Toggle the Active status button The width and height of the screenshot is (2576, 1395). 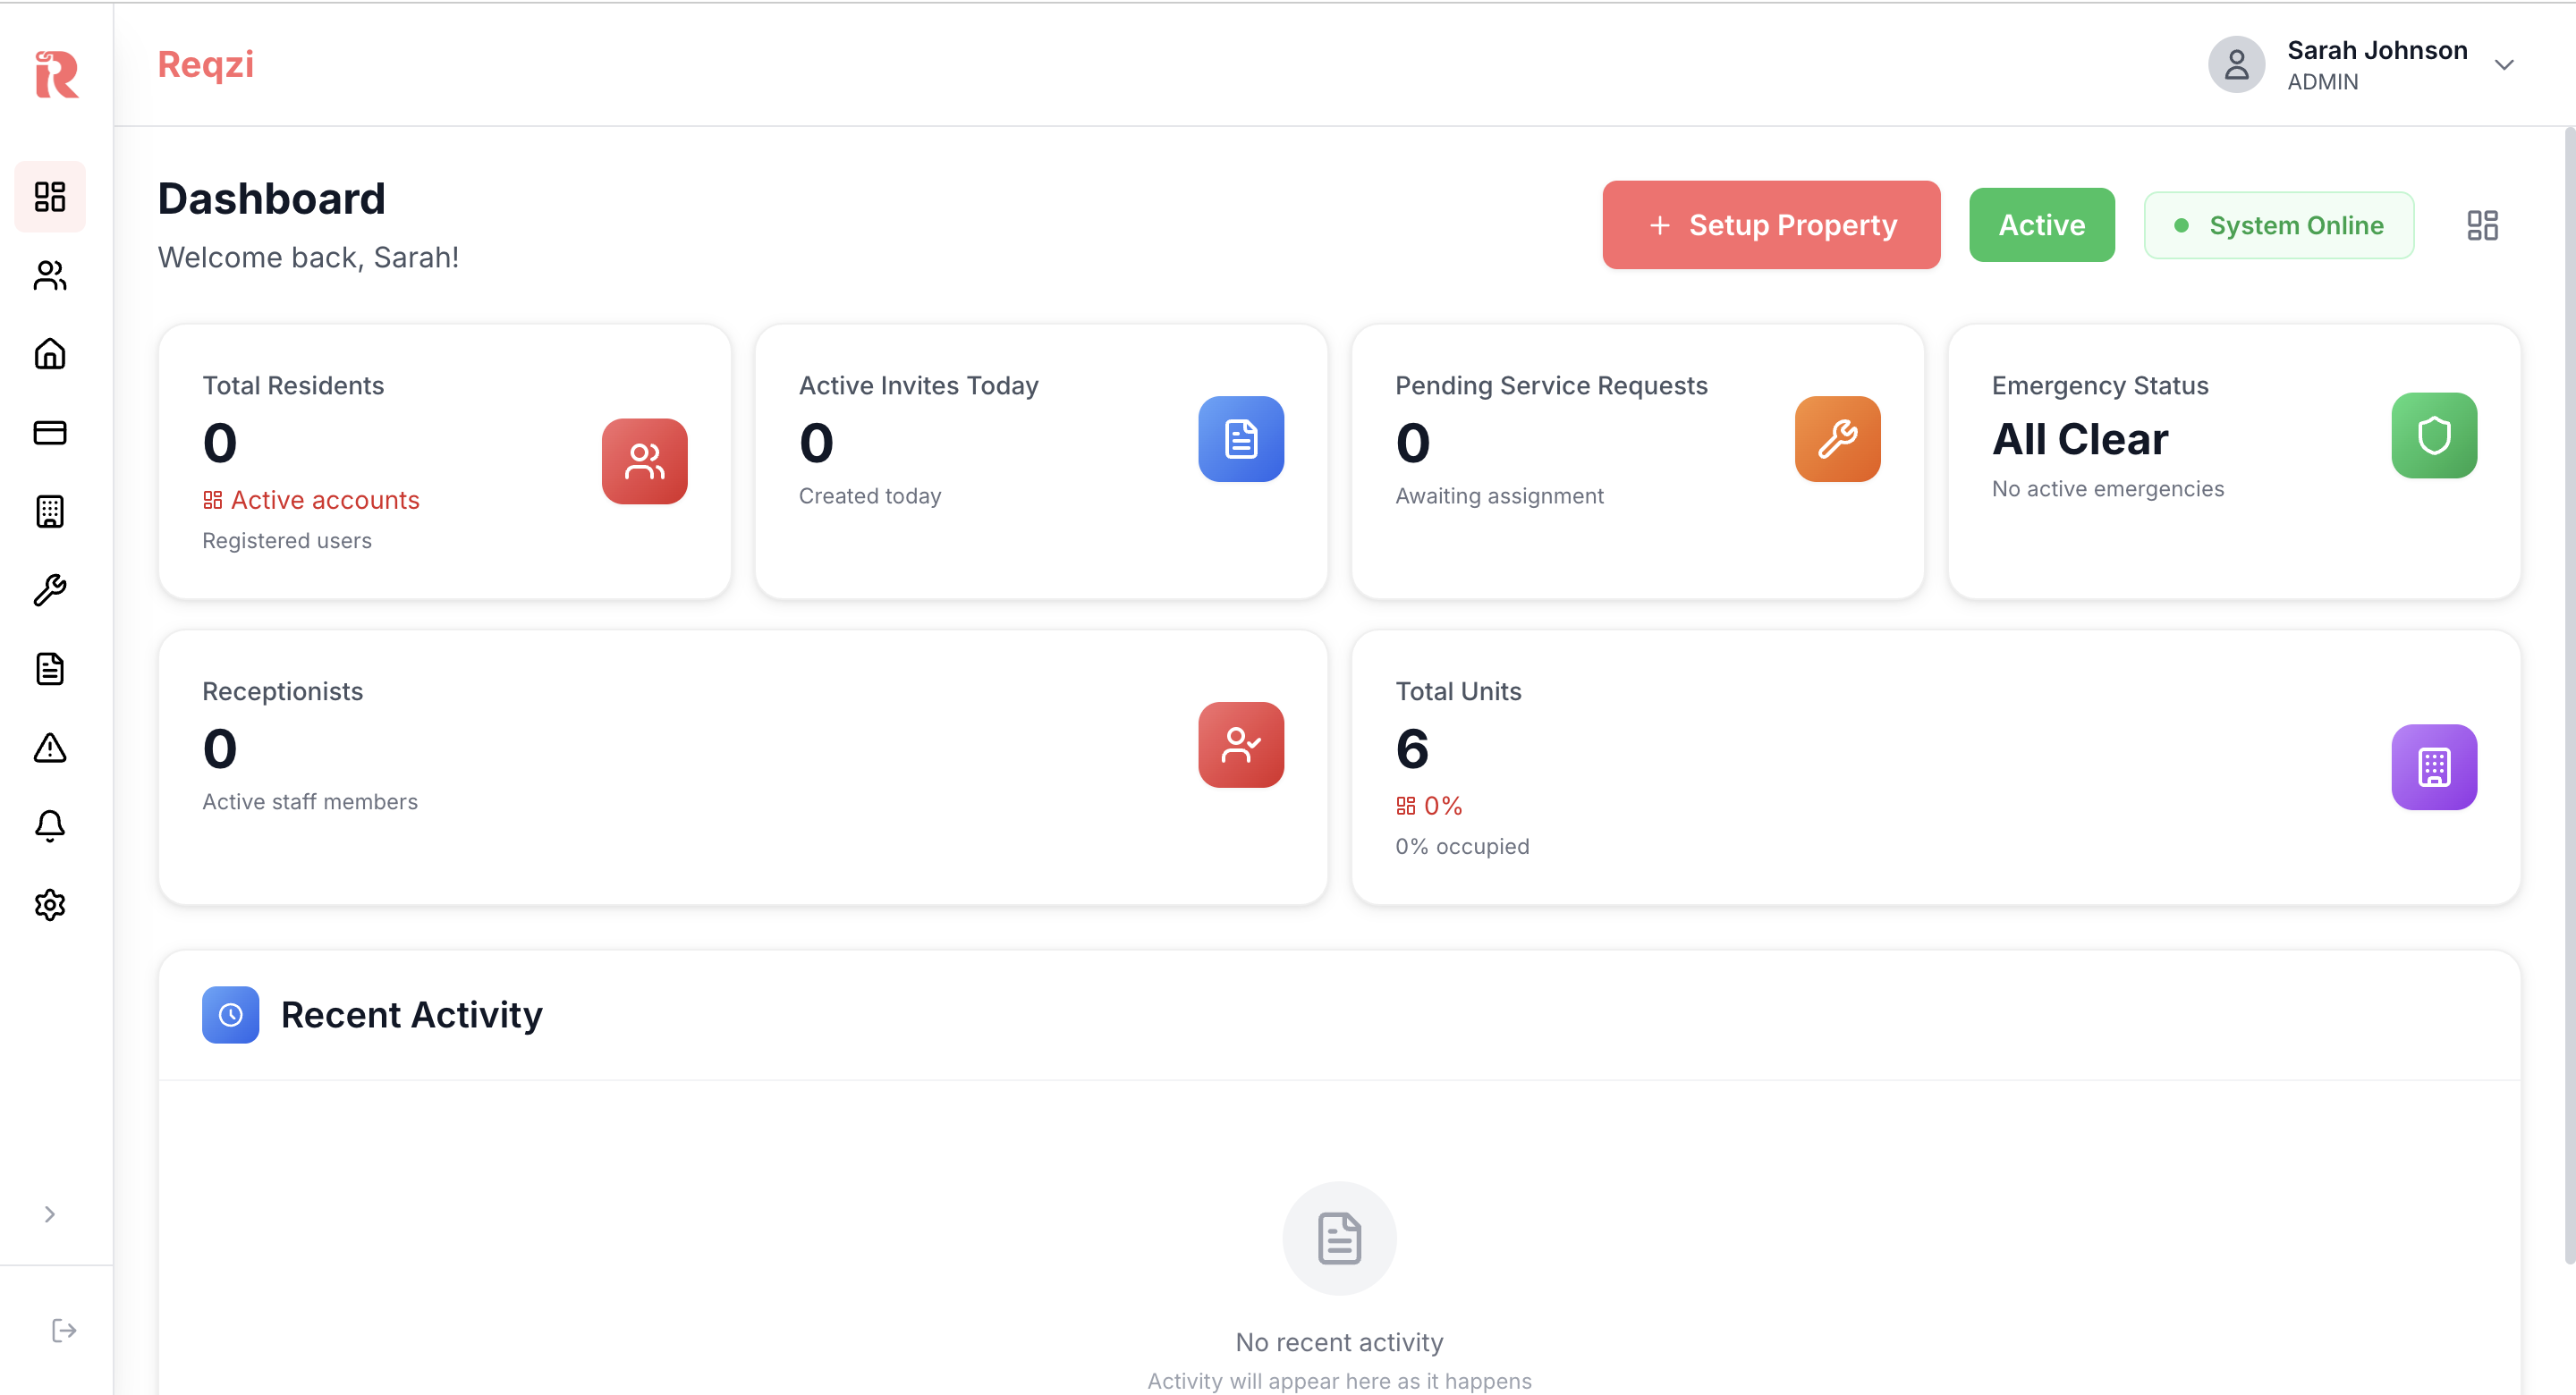coord(2041,225)
